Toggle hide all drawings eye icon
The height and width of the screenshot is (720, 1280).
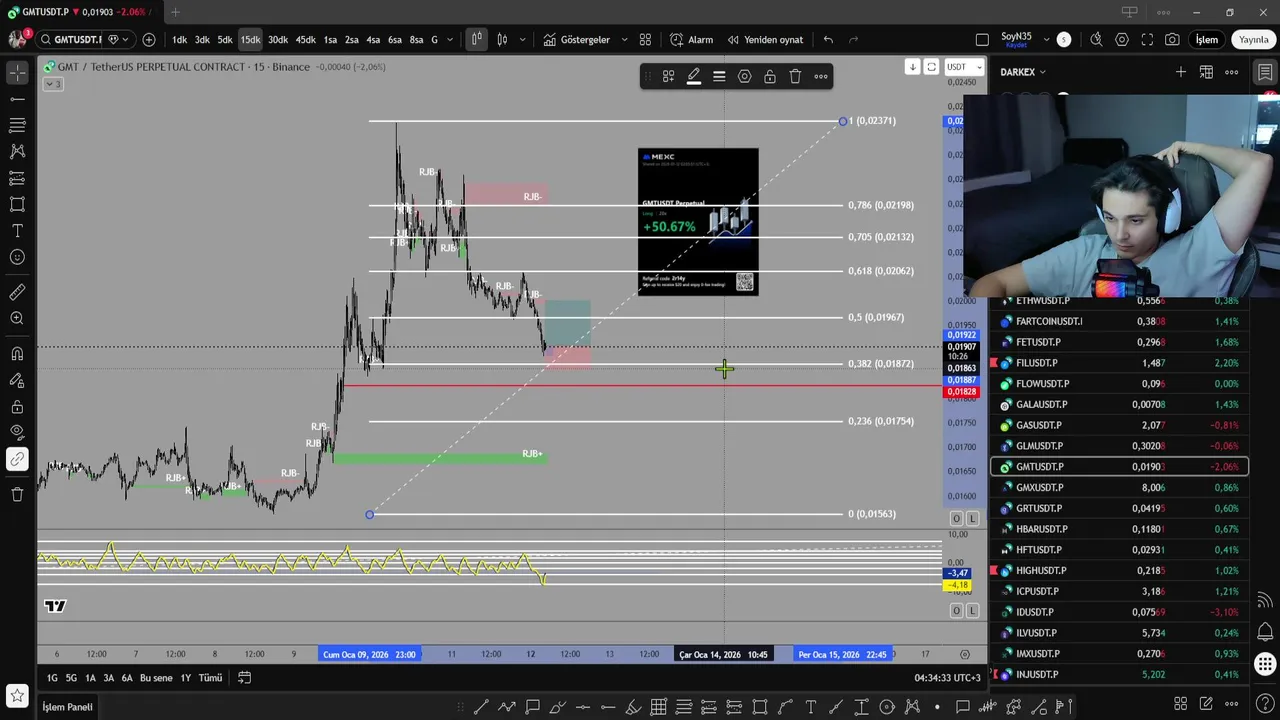17,432
